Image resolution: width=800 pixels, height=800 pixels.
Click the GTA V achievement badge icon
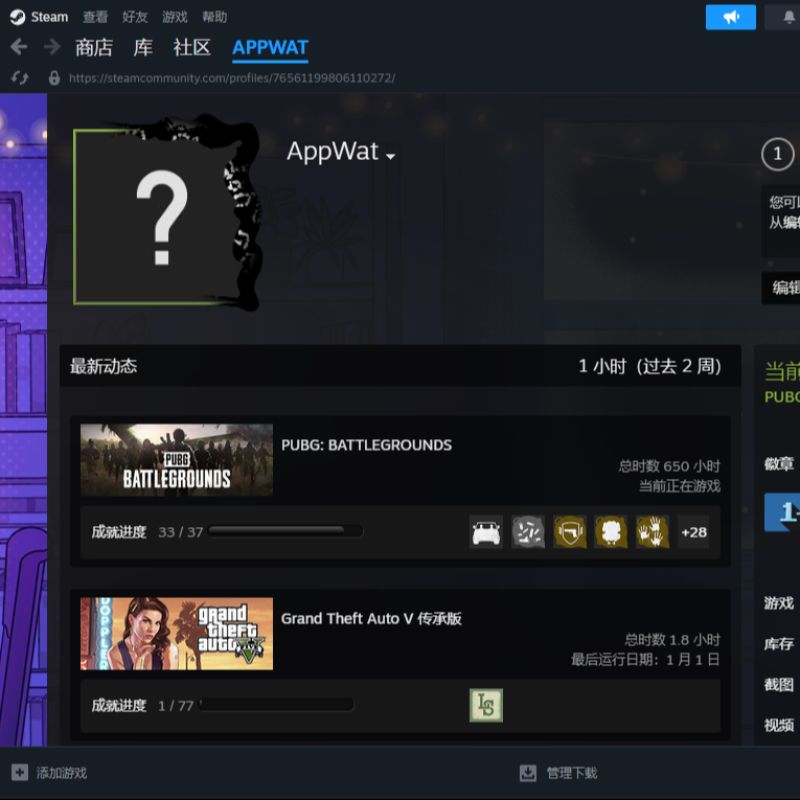tap(486, 705)
